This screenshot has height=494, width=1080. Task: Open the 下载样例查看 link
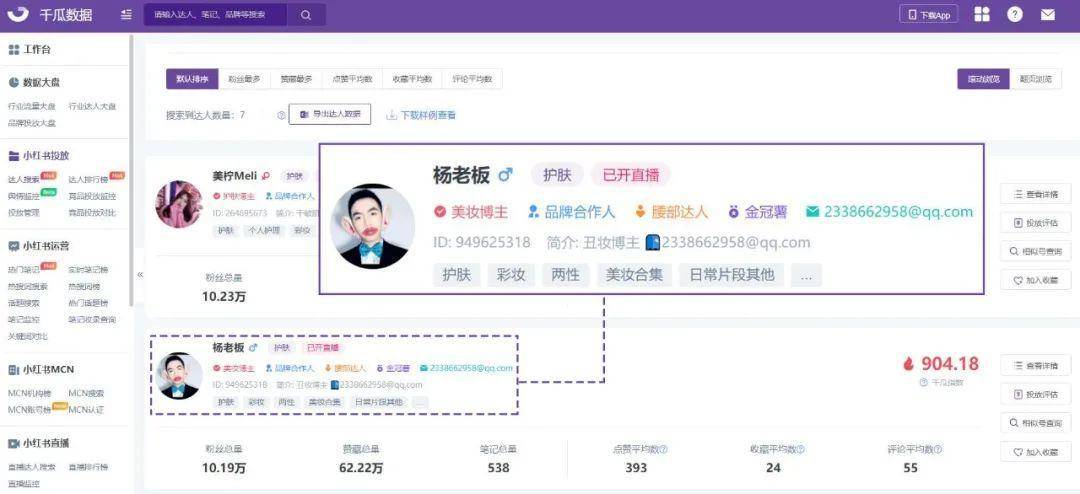tap(421, 115)
